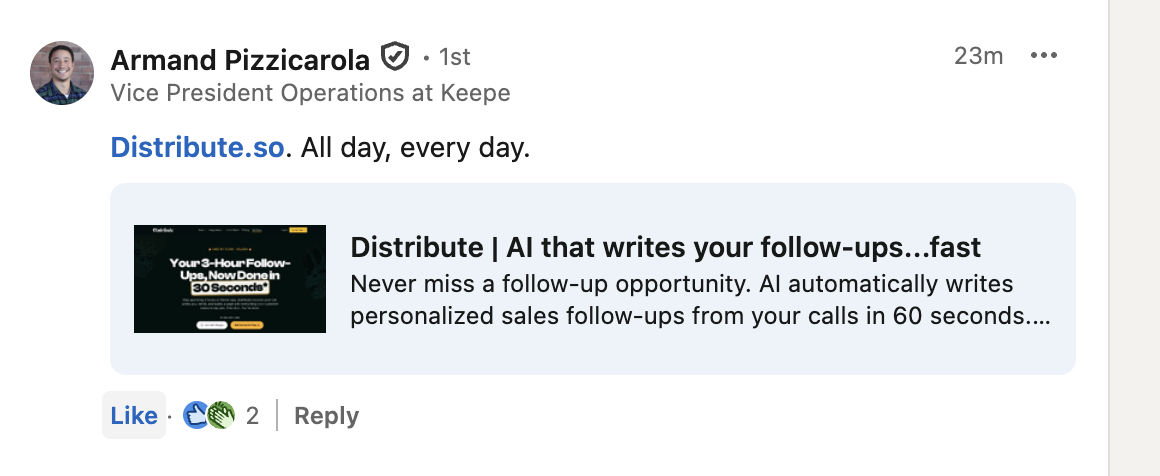View the reactions count of 2

tap(253, 416)
